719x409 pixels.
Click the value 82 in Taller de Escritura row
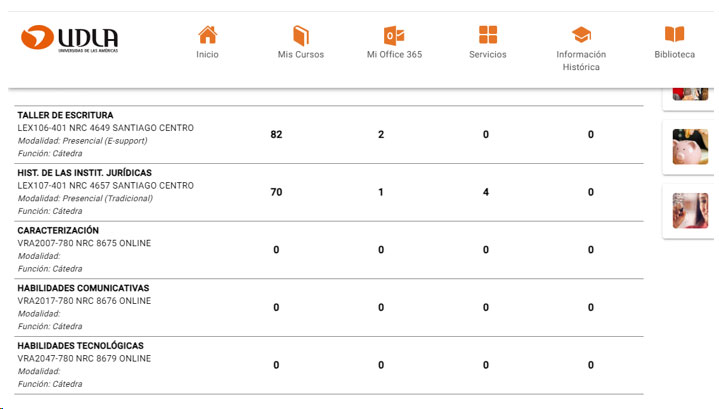pos(276,135)
